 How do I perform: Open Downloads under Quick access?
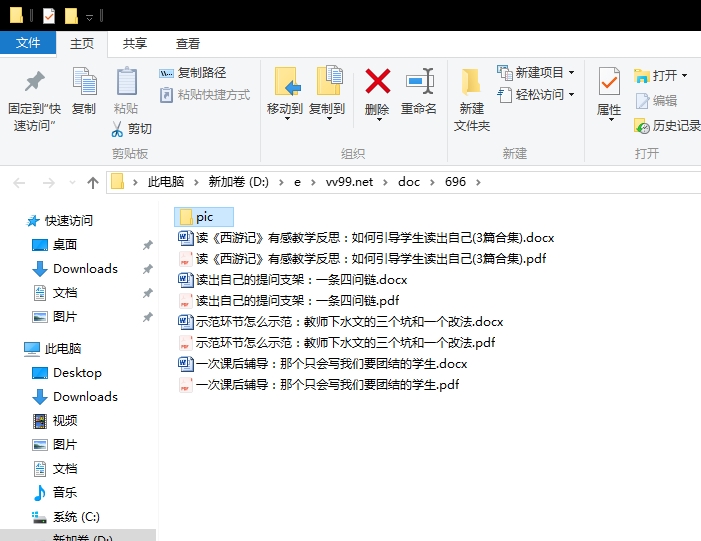click(75, 269)
